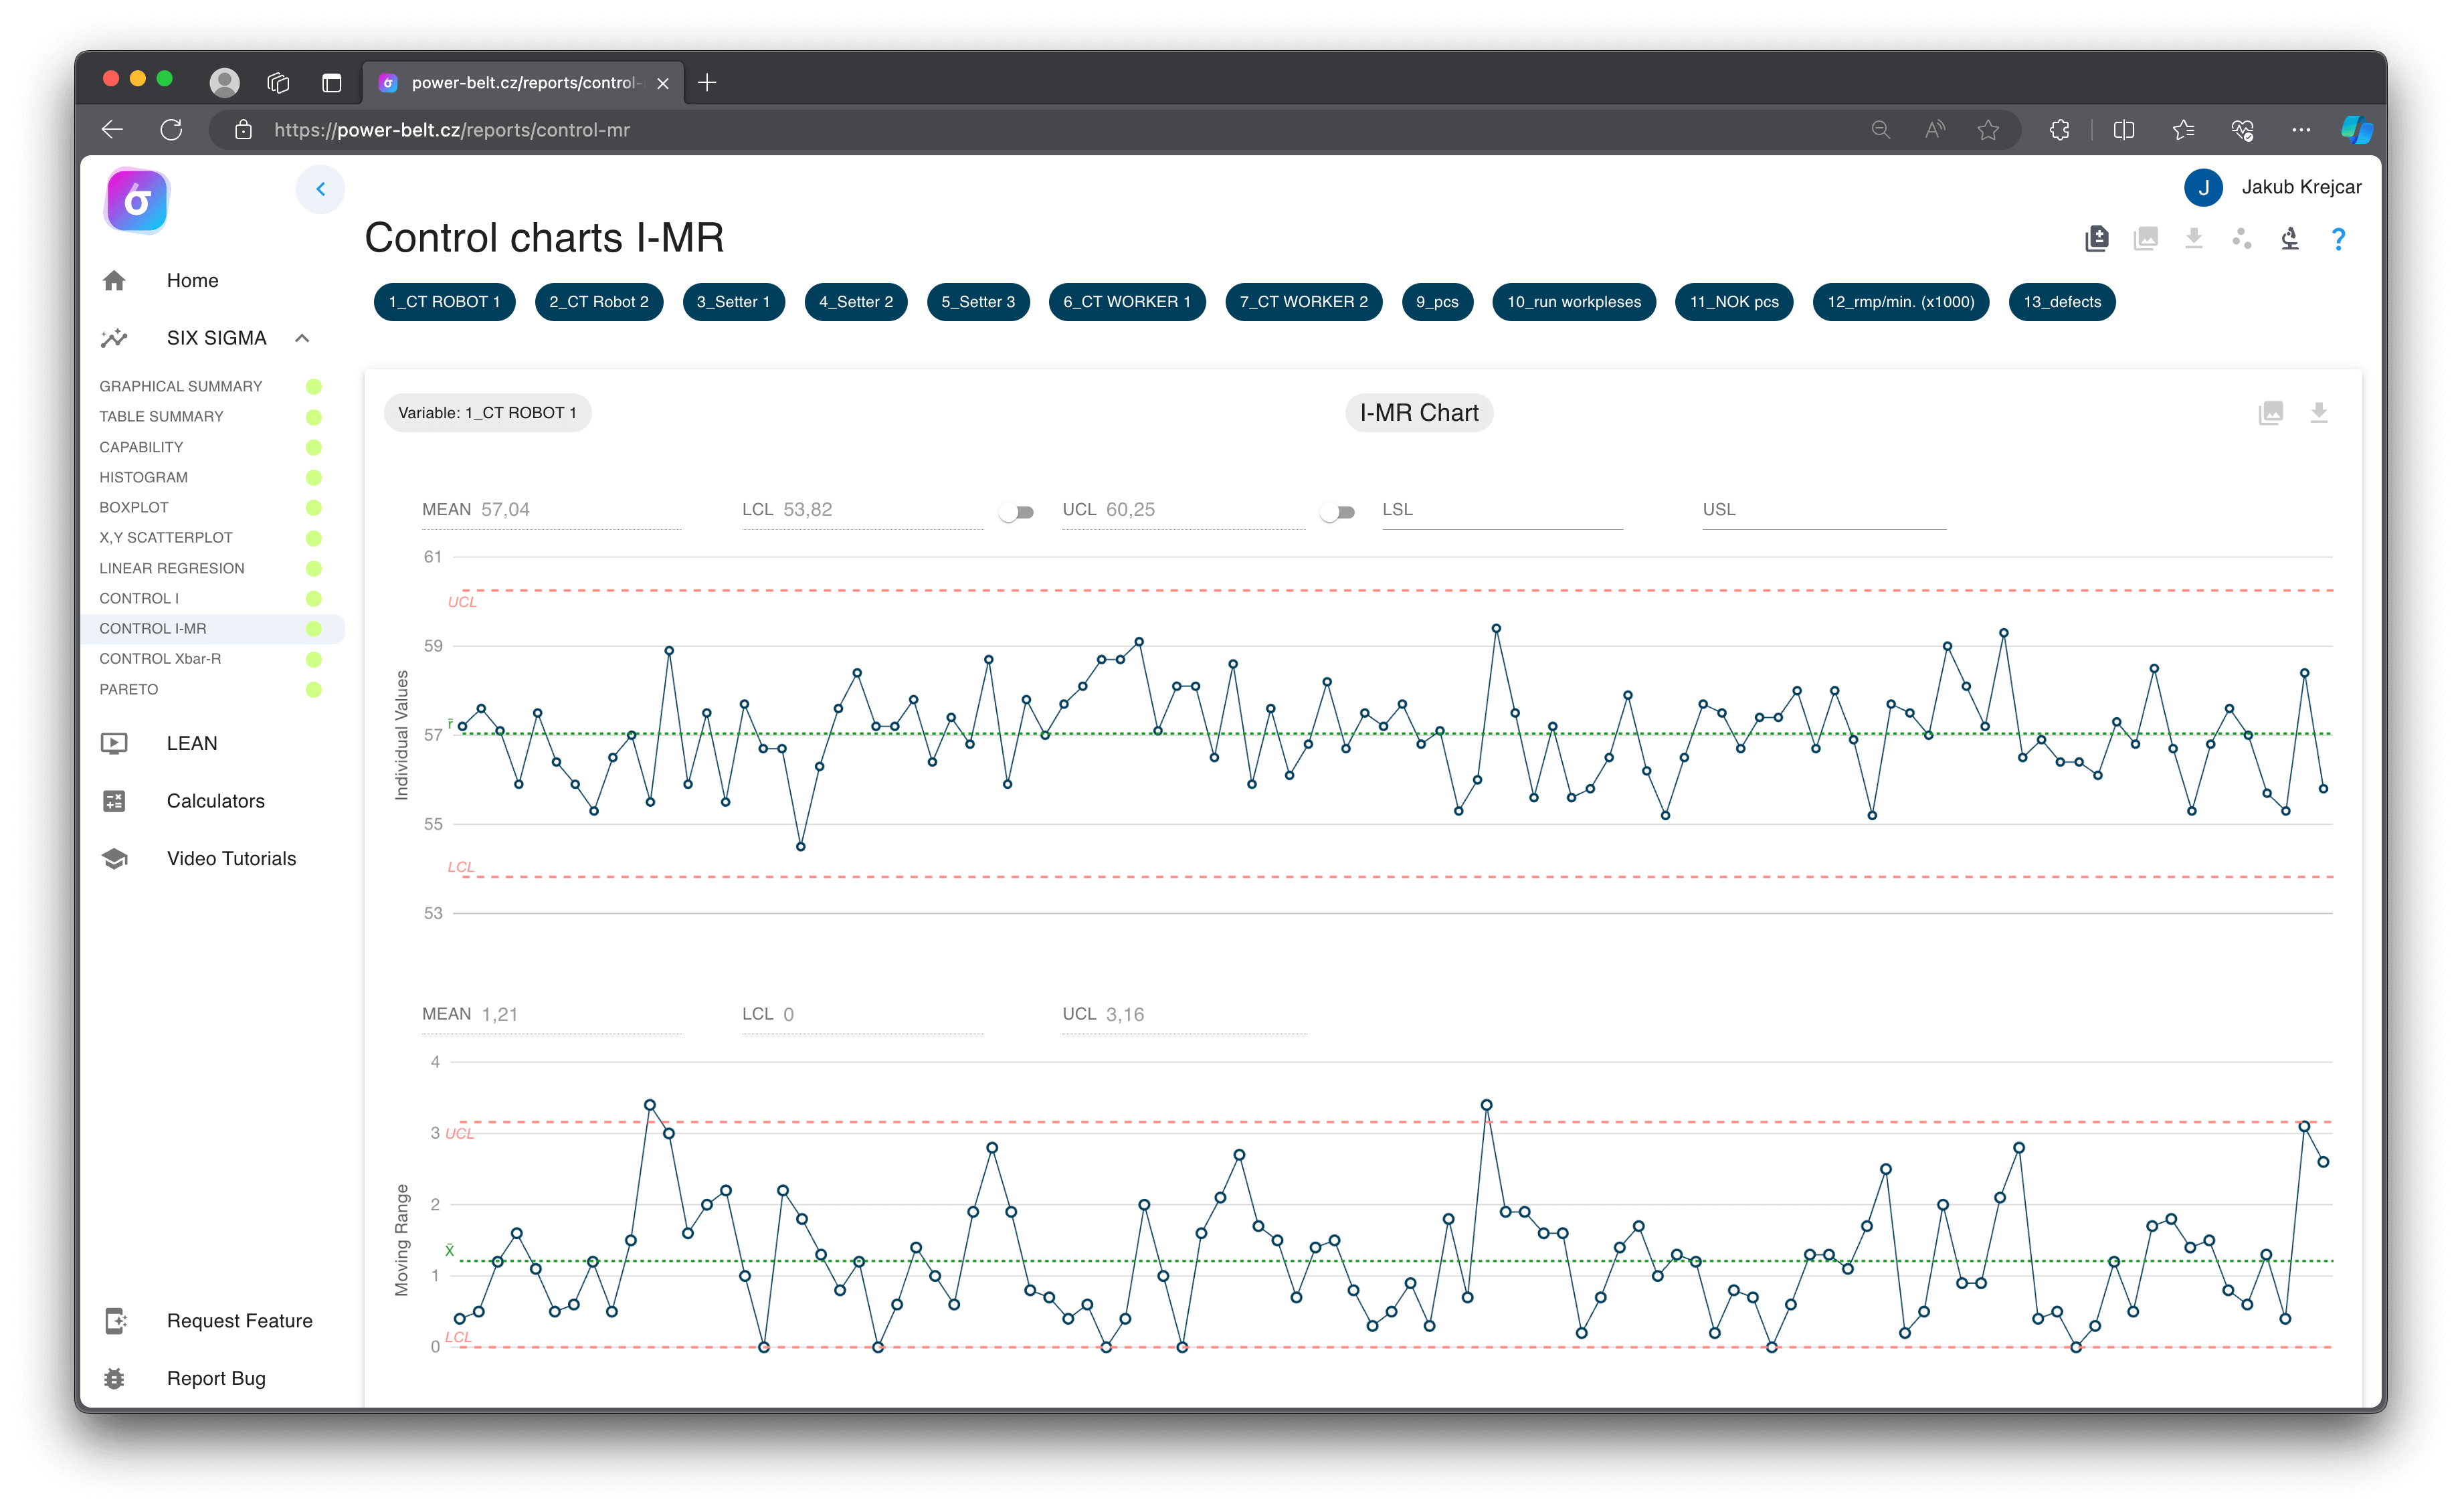Toggle the LCL switch
The height and width of the screenshot is (1512, 2462).
(x=1016, y=512)
